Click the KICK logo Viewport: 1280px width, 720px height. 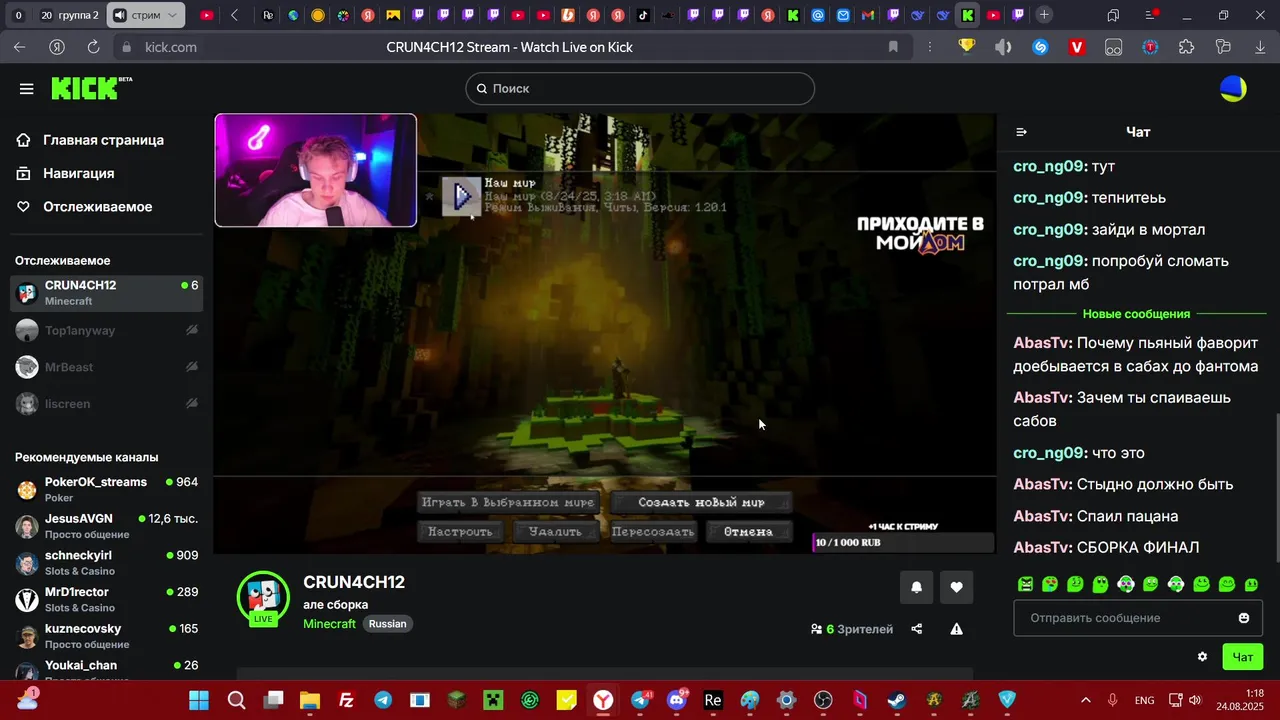91,88
